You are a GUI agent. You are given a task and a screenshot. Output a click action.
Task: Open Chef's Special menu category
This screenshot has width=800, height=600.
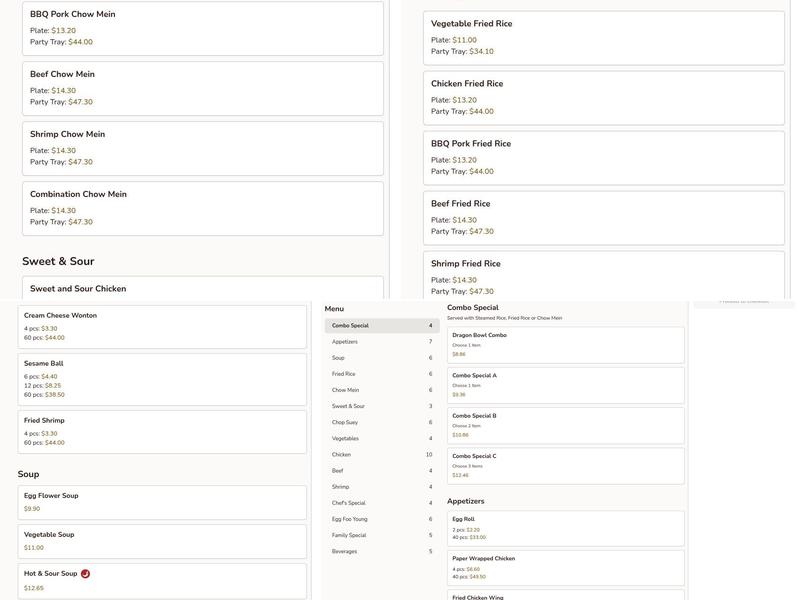[381, 503]
